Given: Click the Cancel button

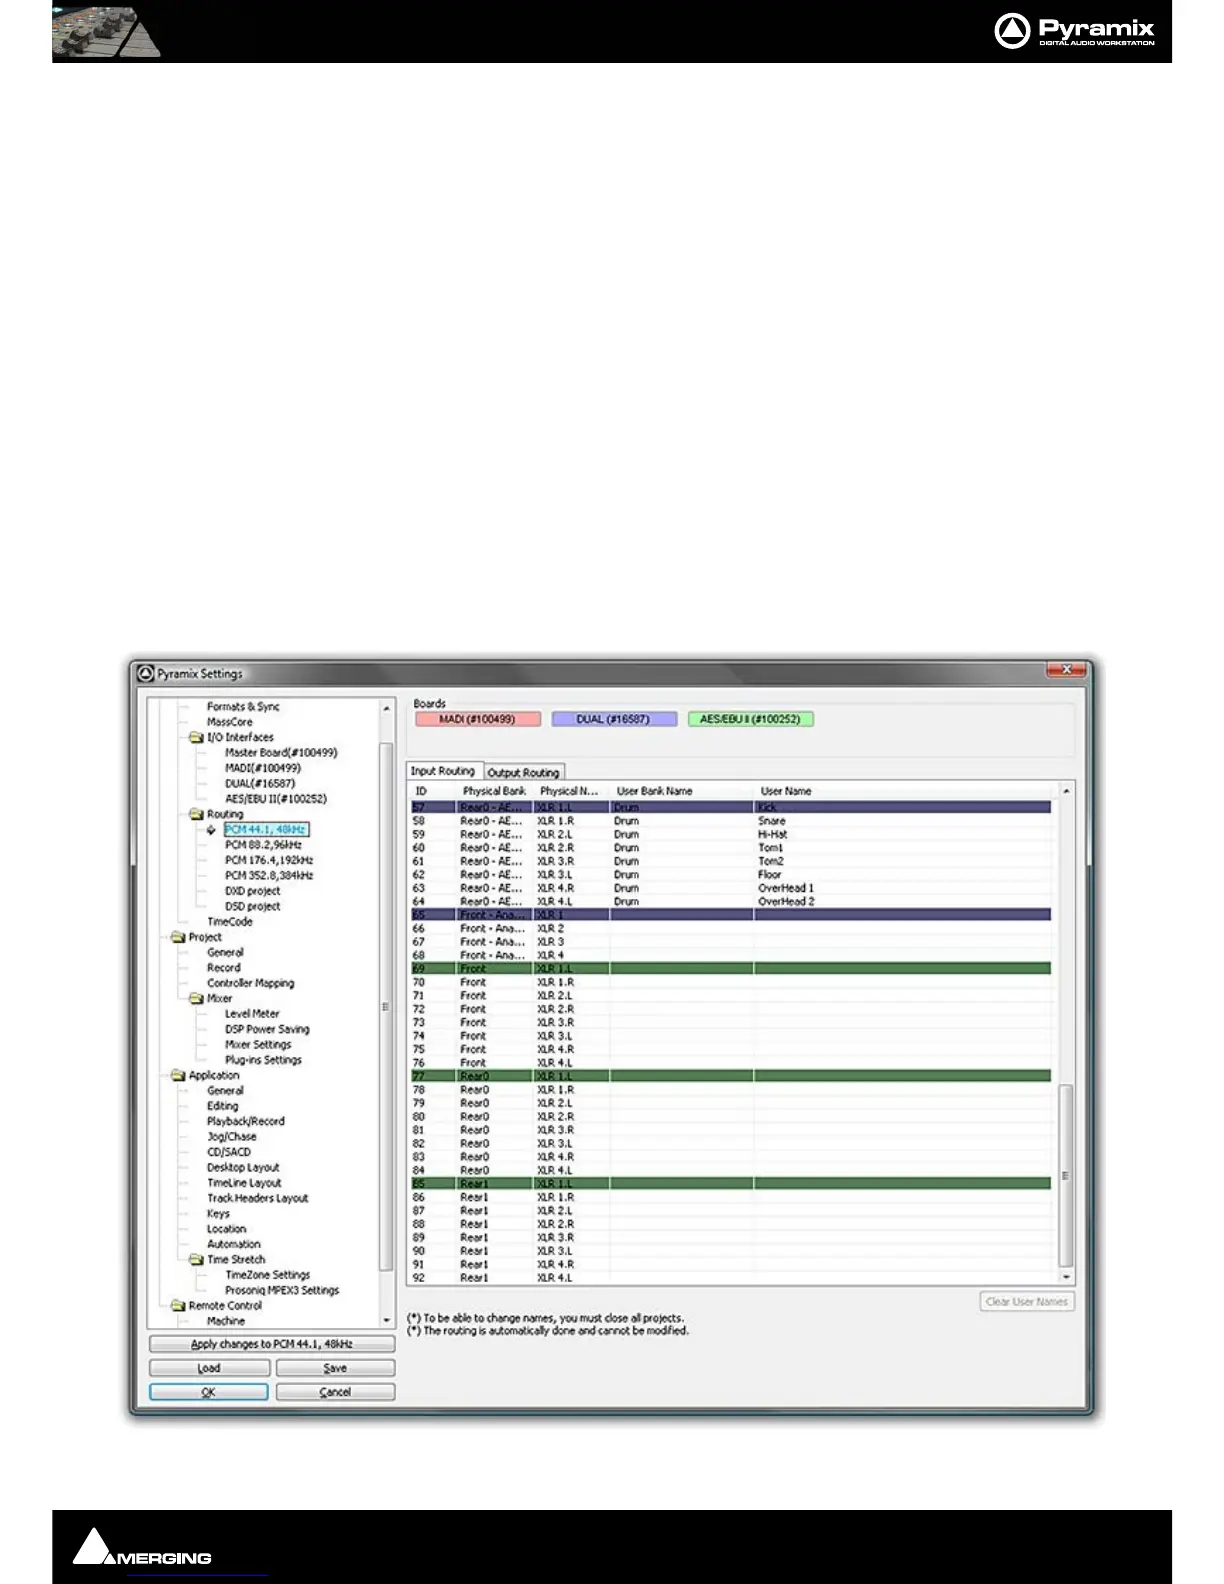Looking at the screenshot, I should tap(335, 1392).
